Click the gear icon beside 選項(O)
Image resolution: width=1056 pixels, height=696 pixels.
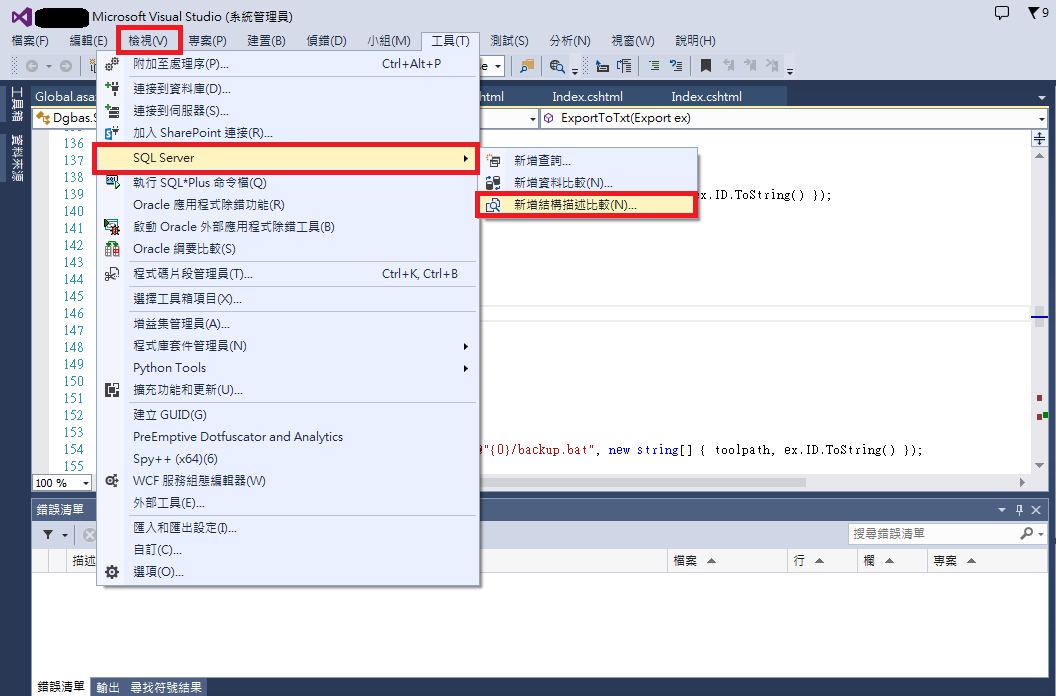tap(113, 571)
